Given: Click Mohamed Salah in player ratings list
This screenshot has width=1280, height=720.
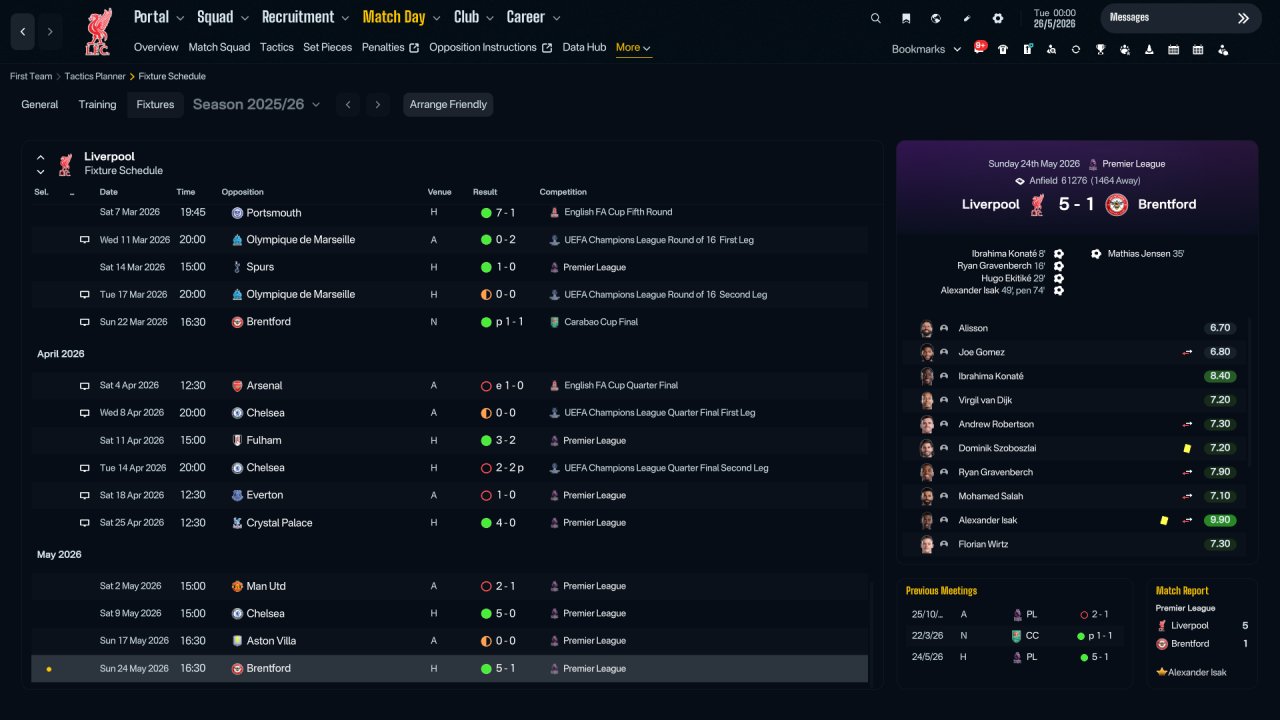Looking at the screenshot, I should (991, 496).
